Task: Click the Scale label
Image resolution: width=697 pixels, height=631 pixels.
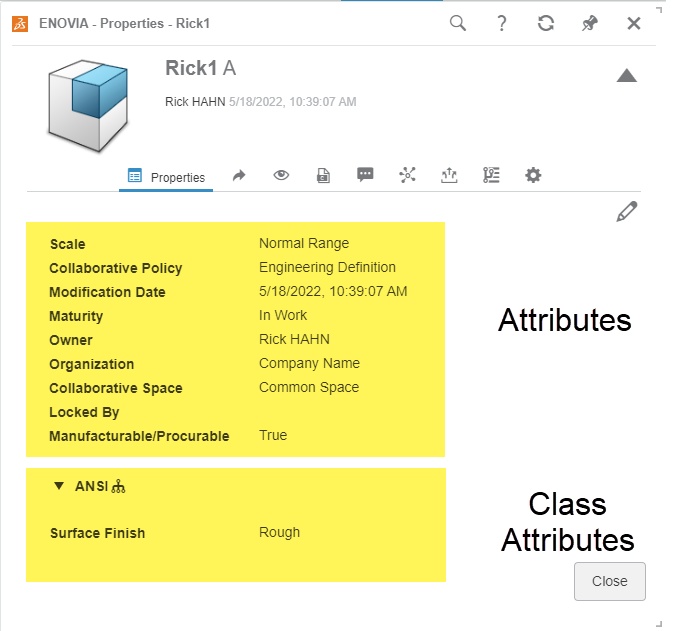Action: click(68, 244)
